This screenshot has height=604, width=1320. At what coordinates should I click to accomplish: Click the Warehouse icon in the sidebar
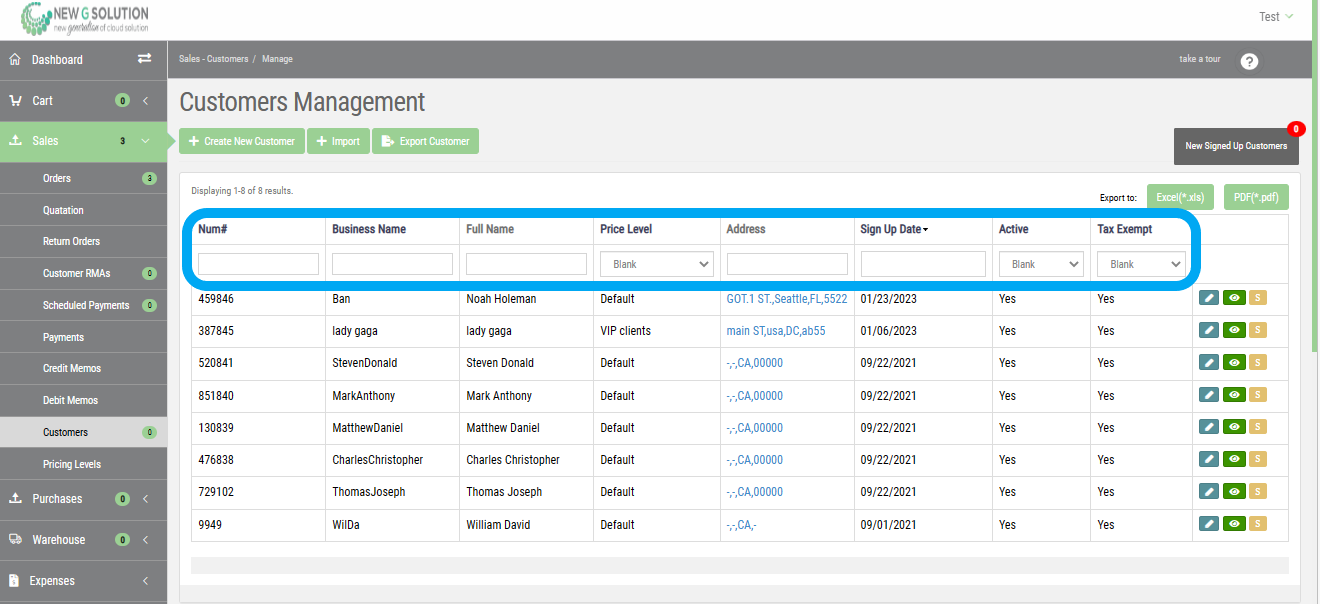click(x=14, y=539)
